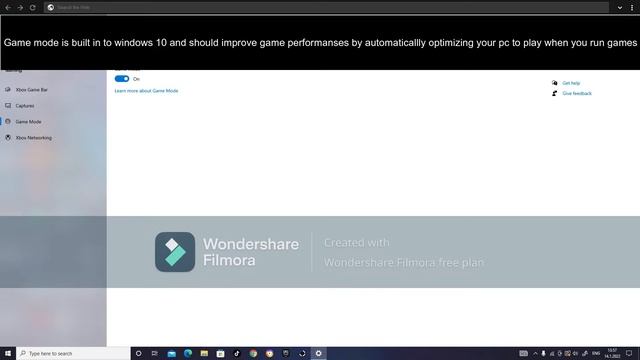Open the Get help link
640x360 pixels.
tap(571, 83)
